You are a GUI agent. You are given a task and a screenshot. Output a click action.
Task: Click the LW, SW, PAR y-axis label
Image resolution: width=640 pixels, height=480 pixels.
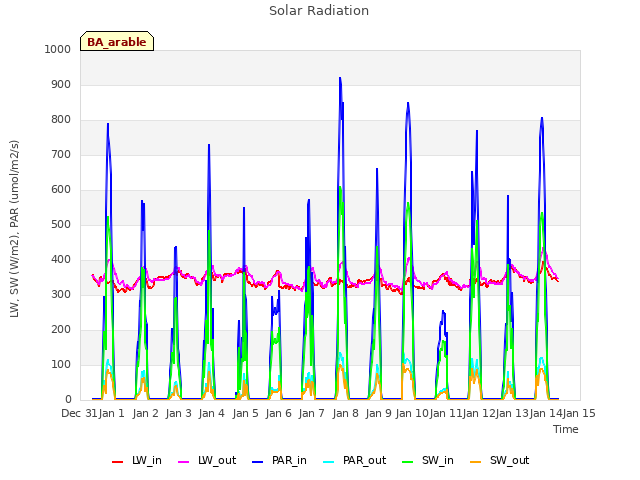(14, 229)
